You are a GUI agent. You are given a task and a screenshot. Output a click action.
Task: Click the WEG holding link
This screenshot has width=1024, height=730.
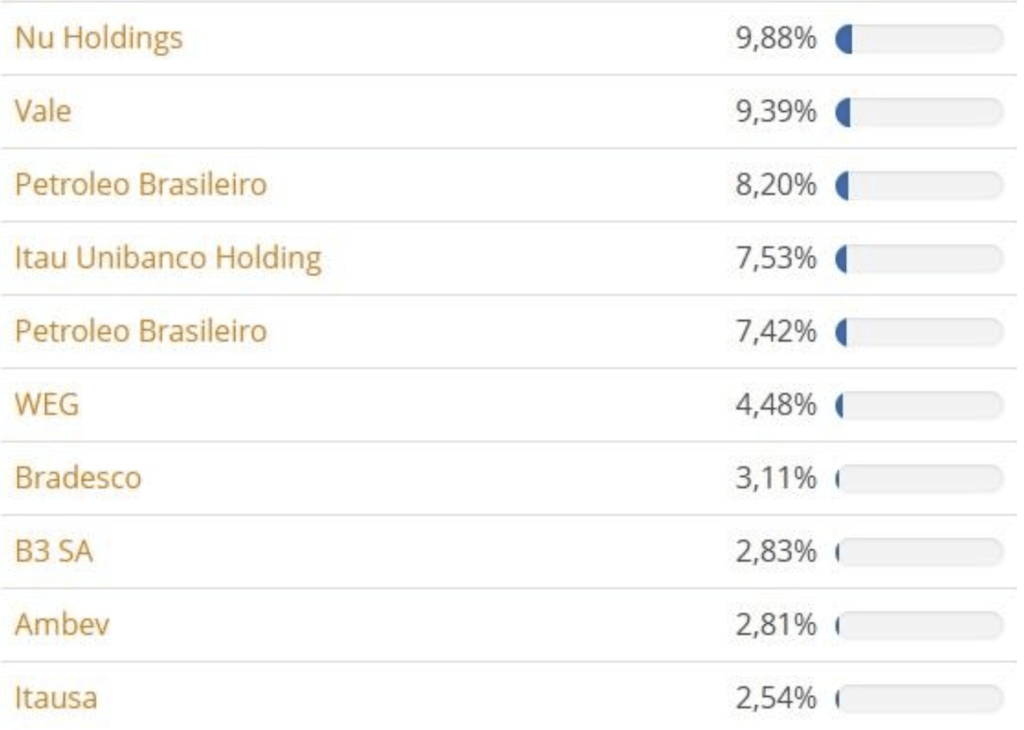tap(47, 405)
